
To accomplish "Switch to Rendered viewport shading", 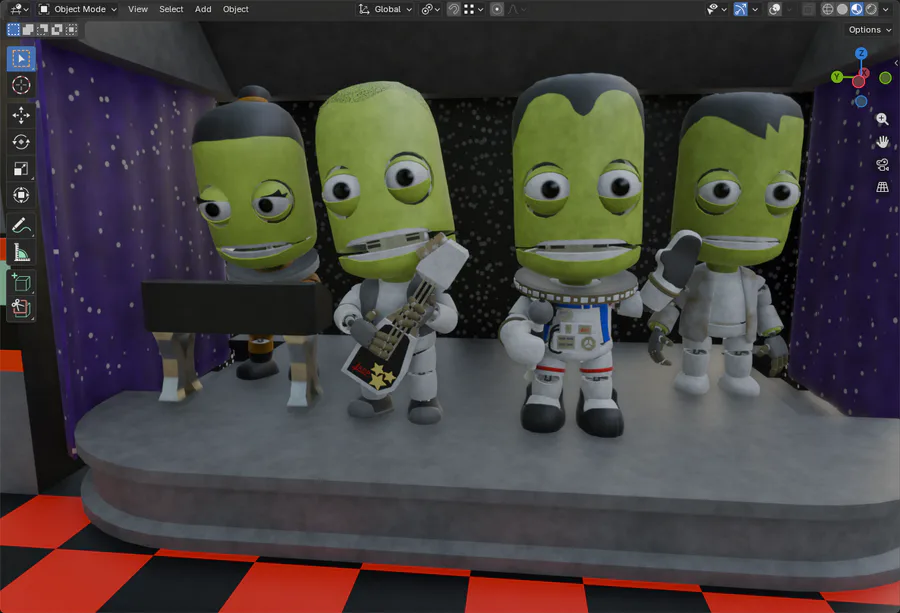I will tap(871, 9).
